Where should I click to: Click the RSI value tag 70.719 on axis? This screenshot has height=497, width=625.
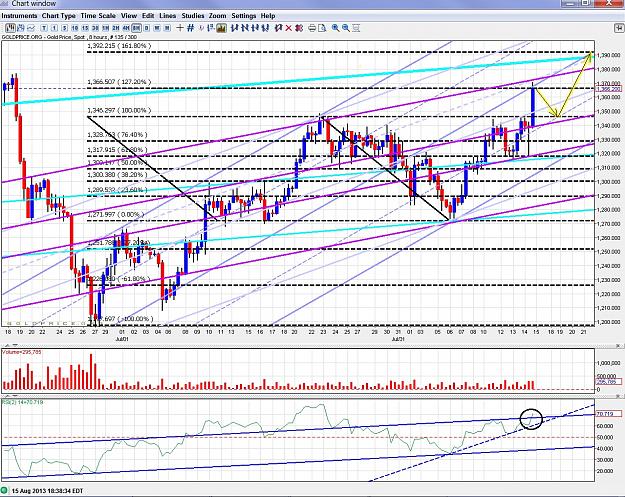click(609, 414)
